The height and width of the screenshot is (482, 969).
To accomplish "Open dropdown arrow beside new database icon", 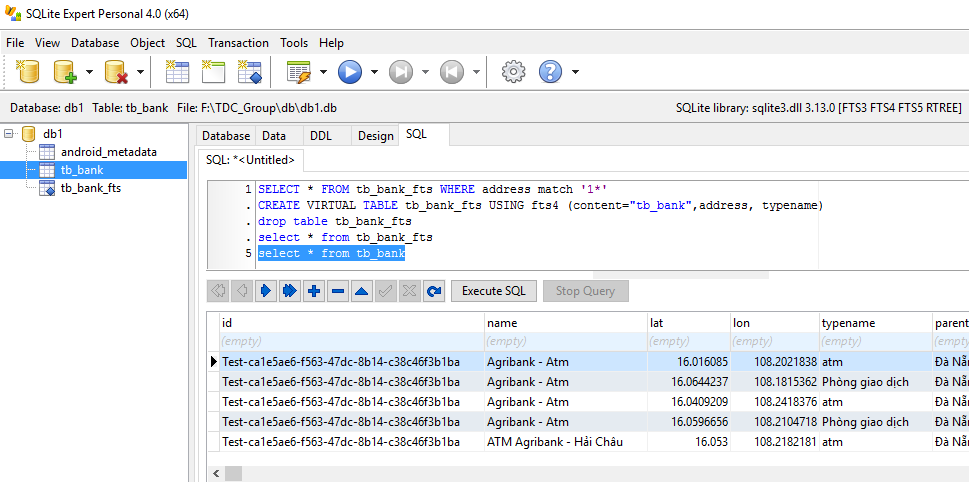I will [x=89, y=72].
